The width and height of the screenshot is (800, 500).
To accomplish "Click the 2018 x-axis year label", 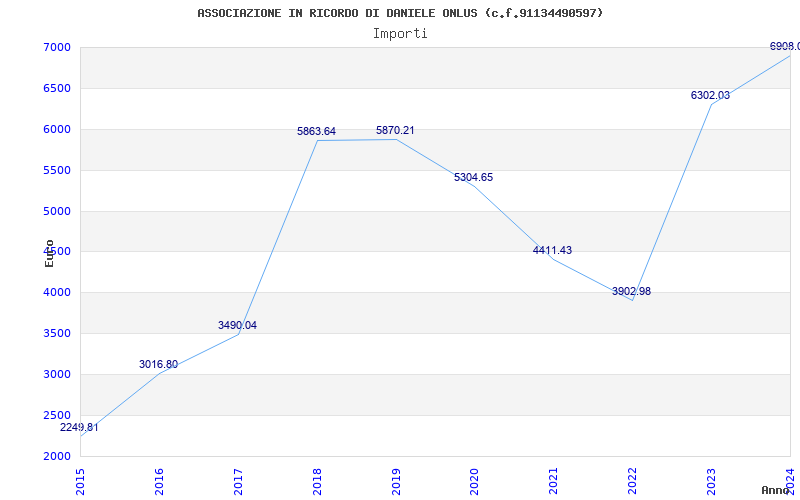I will pos(317,482).
